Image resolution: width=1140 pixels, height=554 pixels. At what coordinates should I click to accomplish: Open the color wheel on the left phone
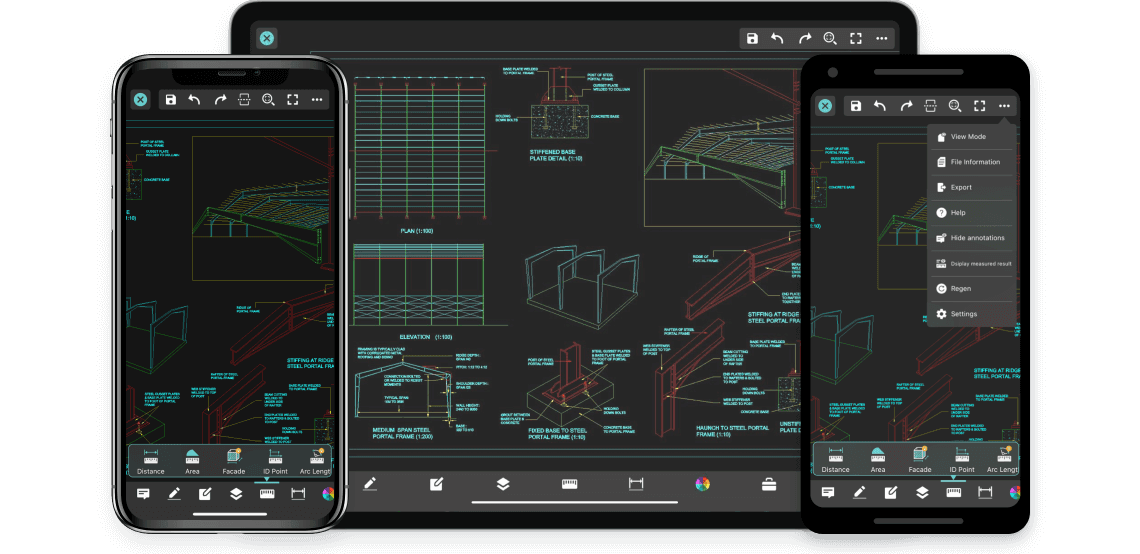point(328,494)
